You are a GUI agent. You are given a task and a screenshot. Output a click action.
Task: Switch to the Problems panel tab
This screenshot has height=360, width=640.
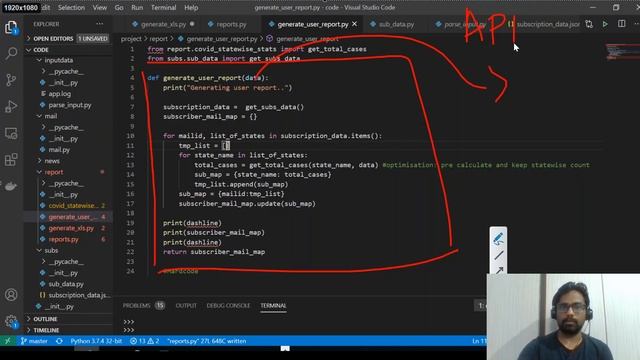(x=143, y=305)
